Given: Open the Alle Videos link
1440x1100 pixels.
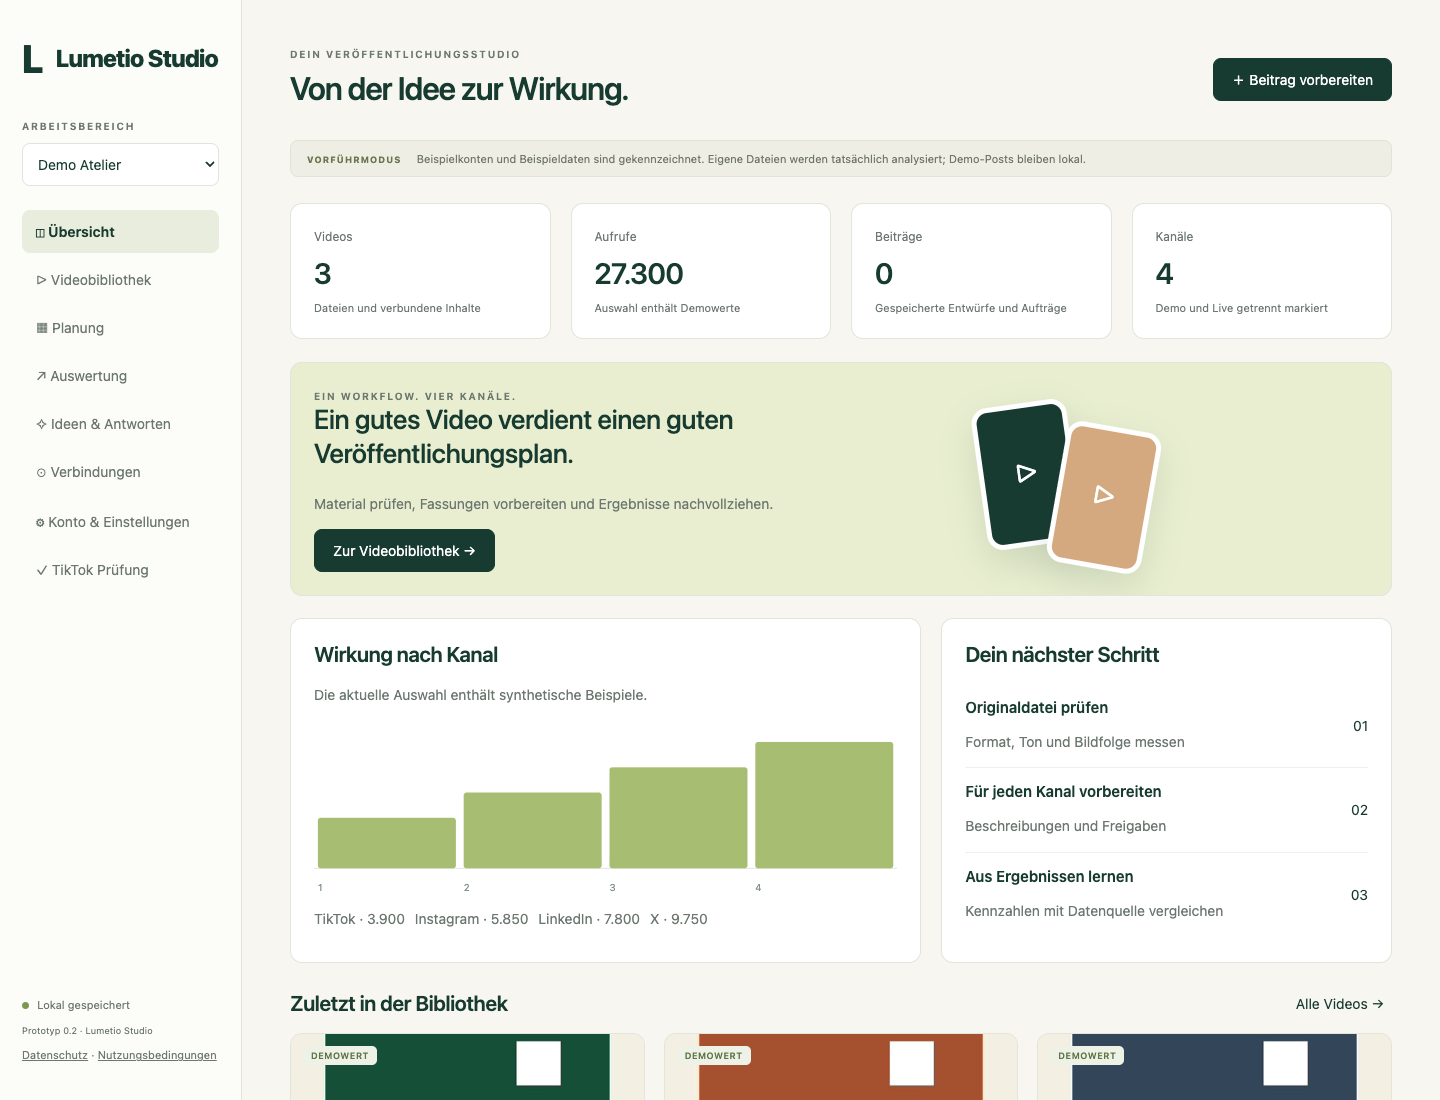Looking at the screenshot, I should point(1340,1004).
